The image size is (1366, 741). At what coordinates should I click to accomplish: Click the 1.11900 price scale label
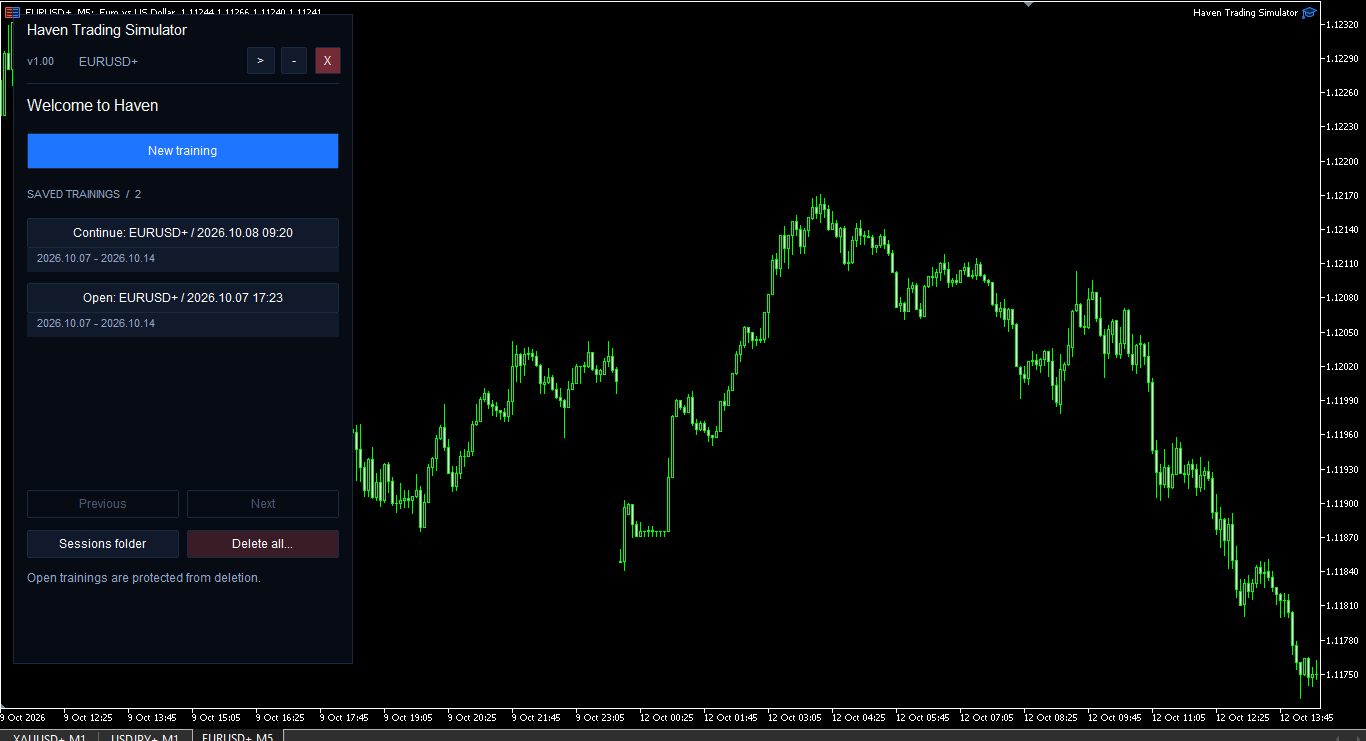click(x=1340, y=503)
